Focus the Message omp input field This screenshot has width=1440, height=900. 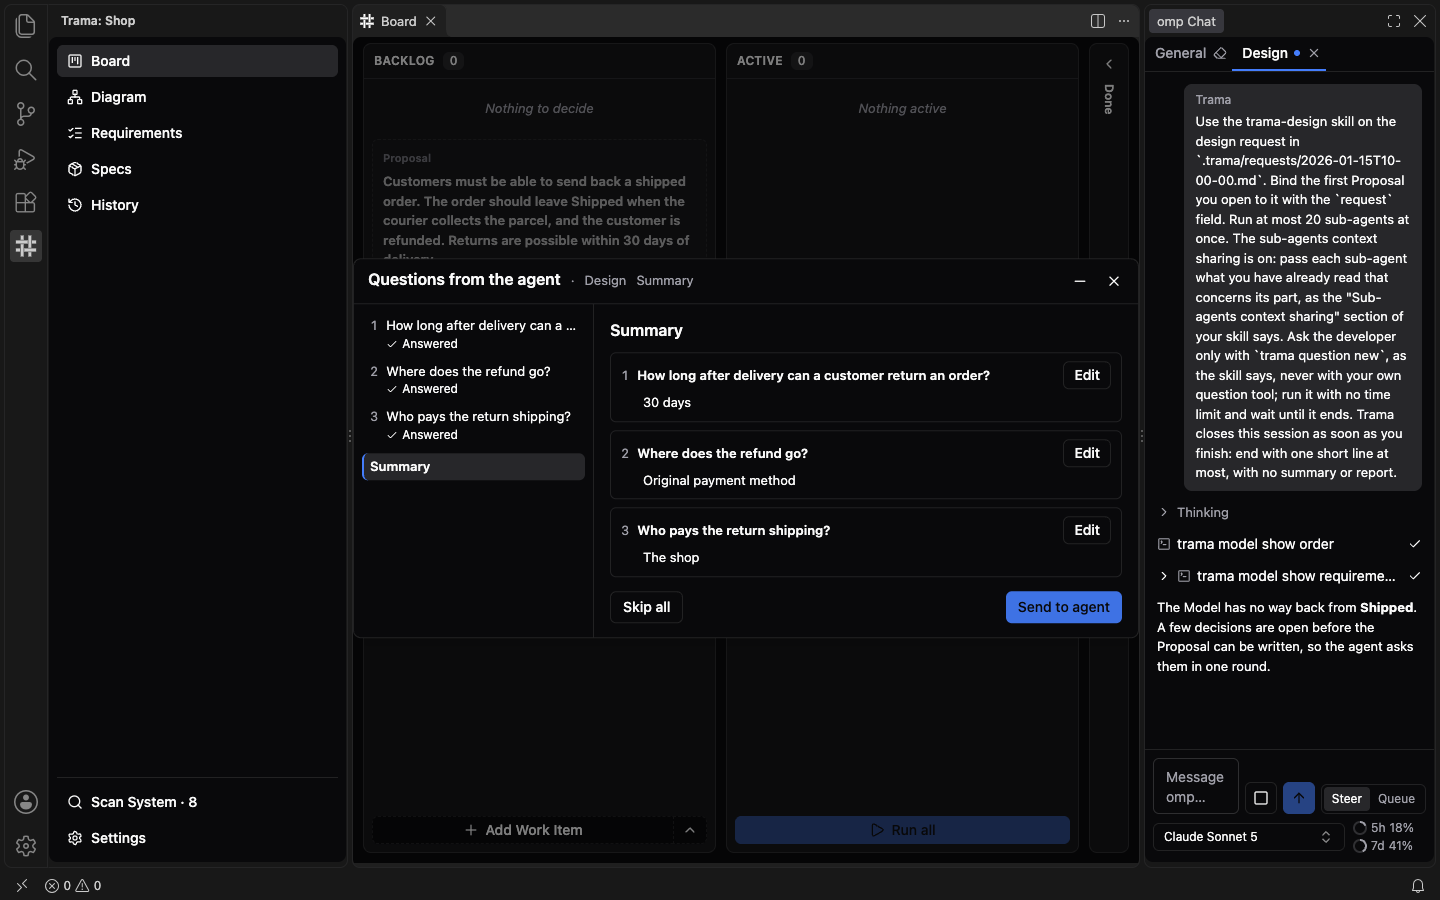[x=1196, y=787]
